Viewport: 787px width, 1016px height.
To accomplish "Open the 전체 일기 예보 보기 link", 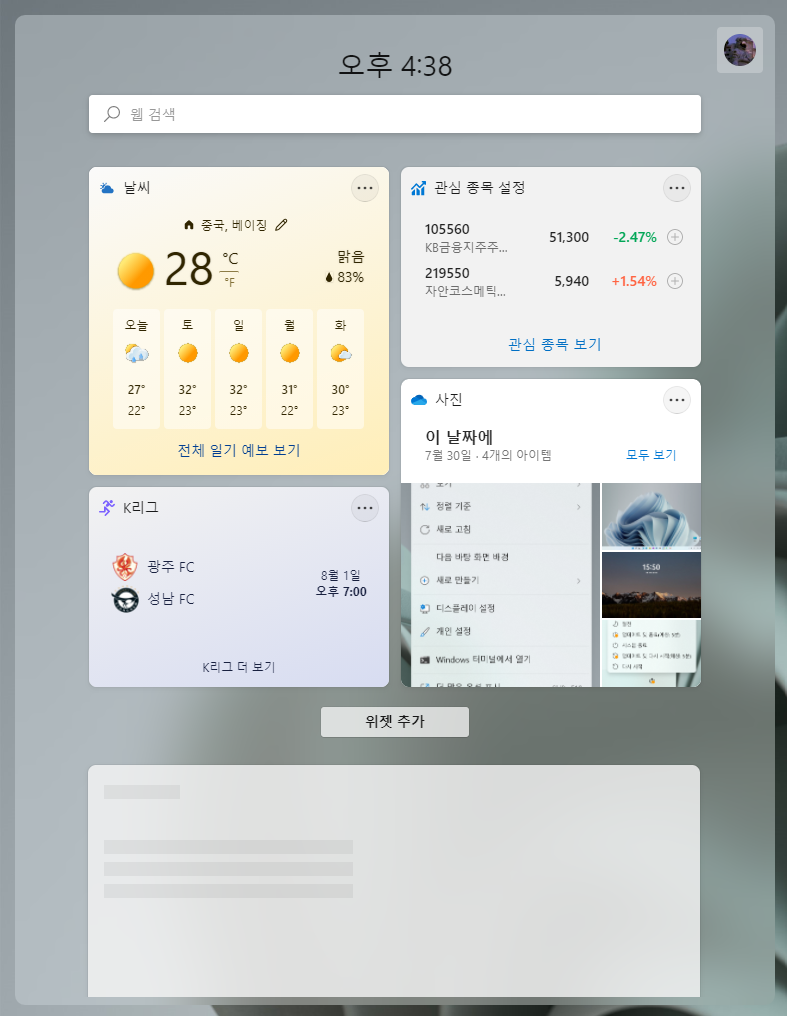I will pyautogui.click(x=239, y=450).
